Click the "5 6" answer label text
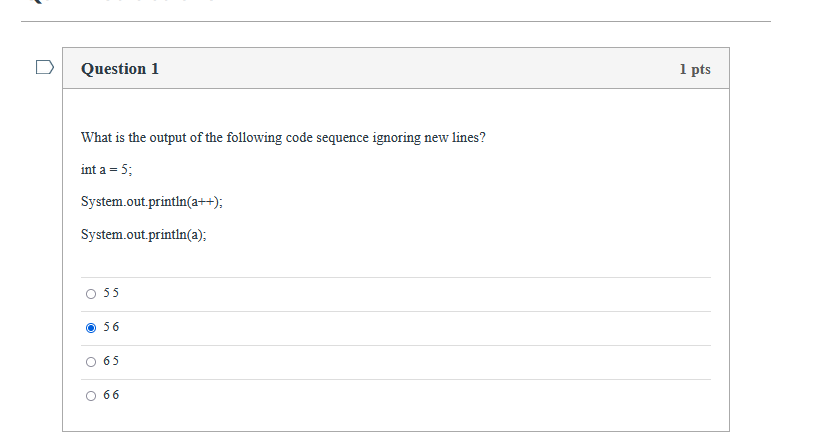Viewport: 814px width, 446px height. 111,327
